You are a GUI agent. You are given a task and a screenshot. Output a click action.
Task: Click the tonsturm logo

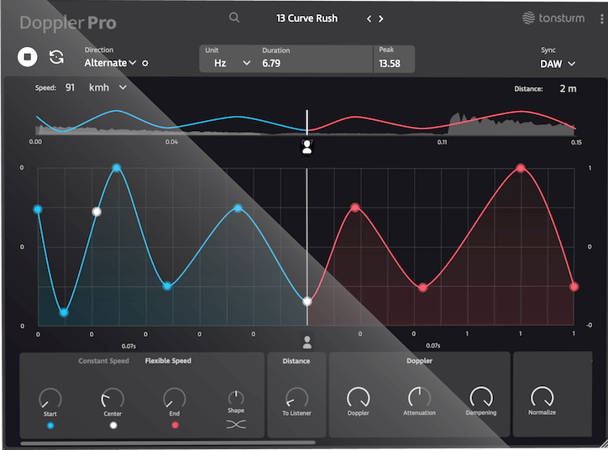tap(555, 18)
